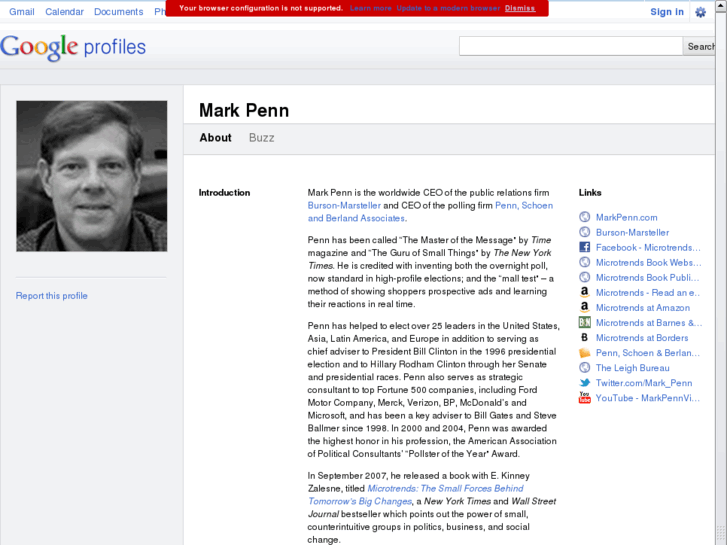The image size is (727, 545).
Task: Click the Mark Penn name heading
Action: point(244,110)
